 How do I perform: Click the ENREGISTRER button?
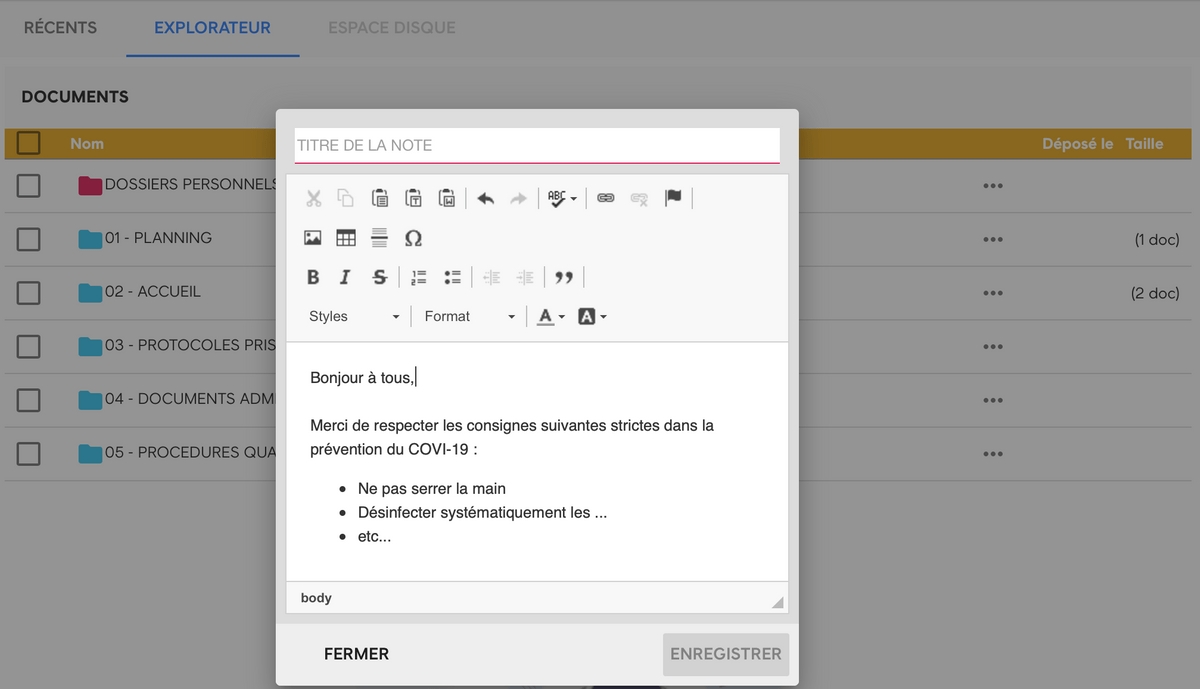[x=726, y=654]
